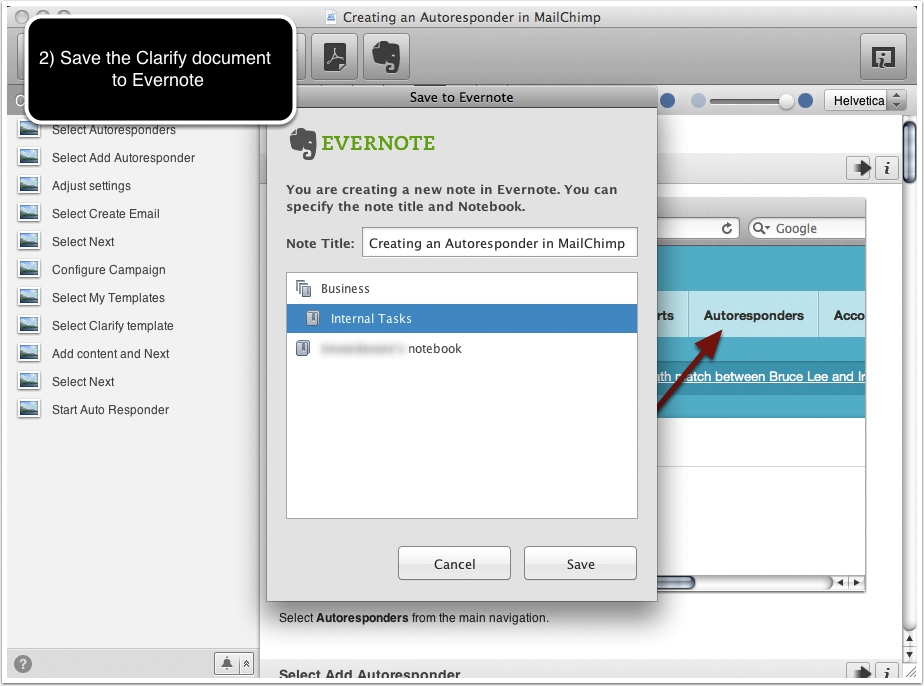
Task: Select the Business notebook stack
Action: (461, 289)
